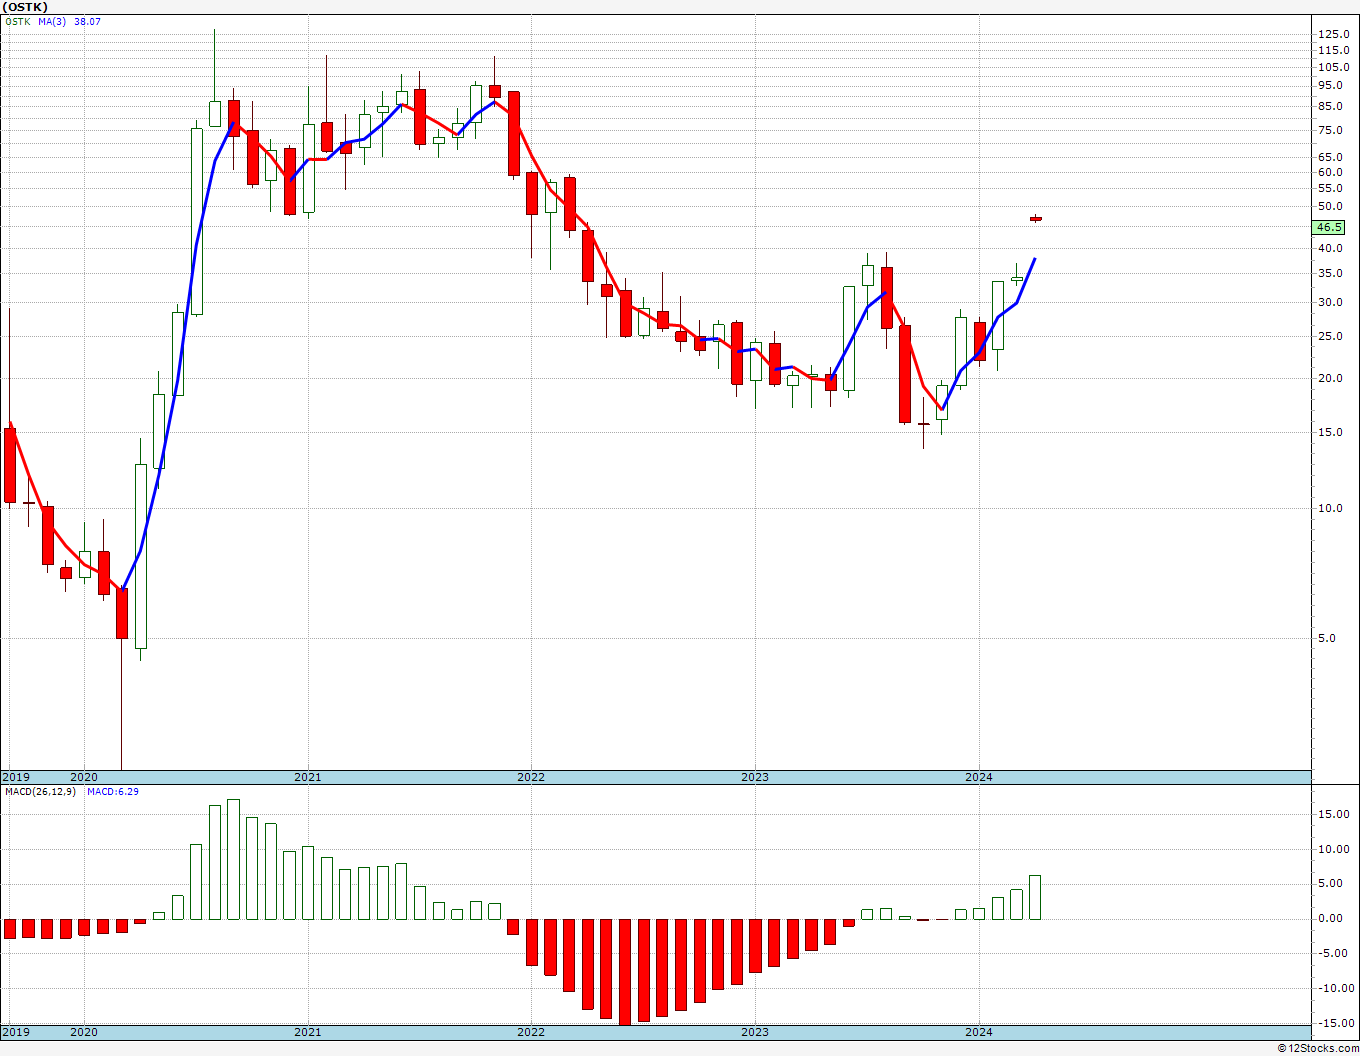Viewport: 1360px width, 1056px height.
Task: Select the 115.0 price axis label
Action: point(1333,50)
